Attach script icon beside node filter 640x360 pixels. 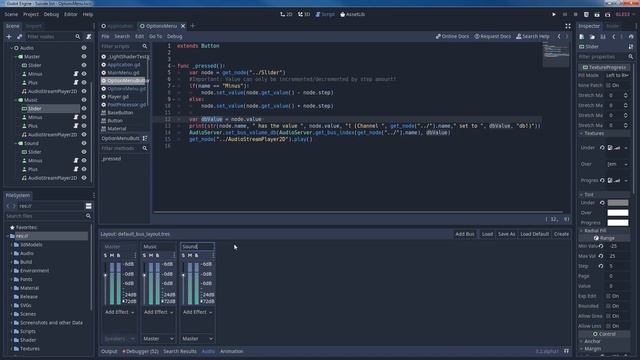point(89,37)
